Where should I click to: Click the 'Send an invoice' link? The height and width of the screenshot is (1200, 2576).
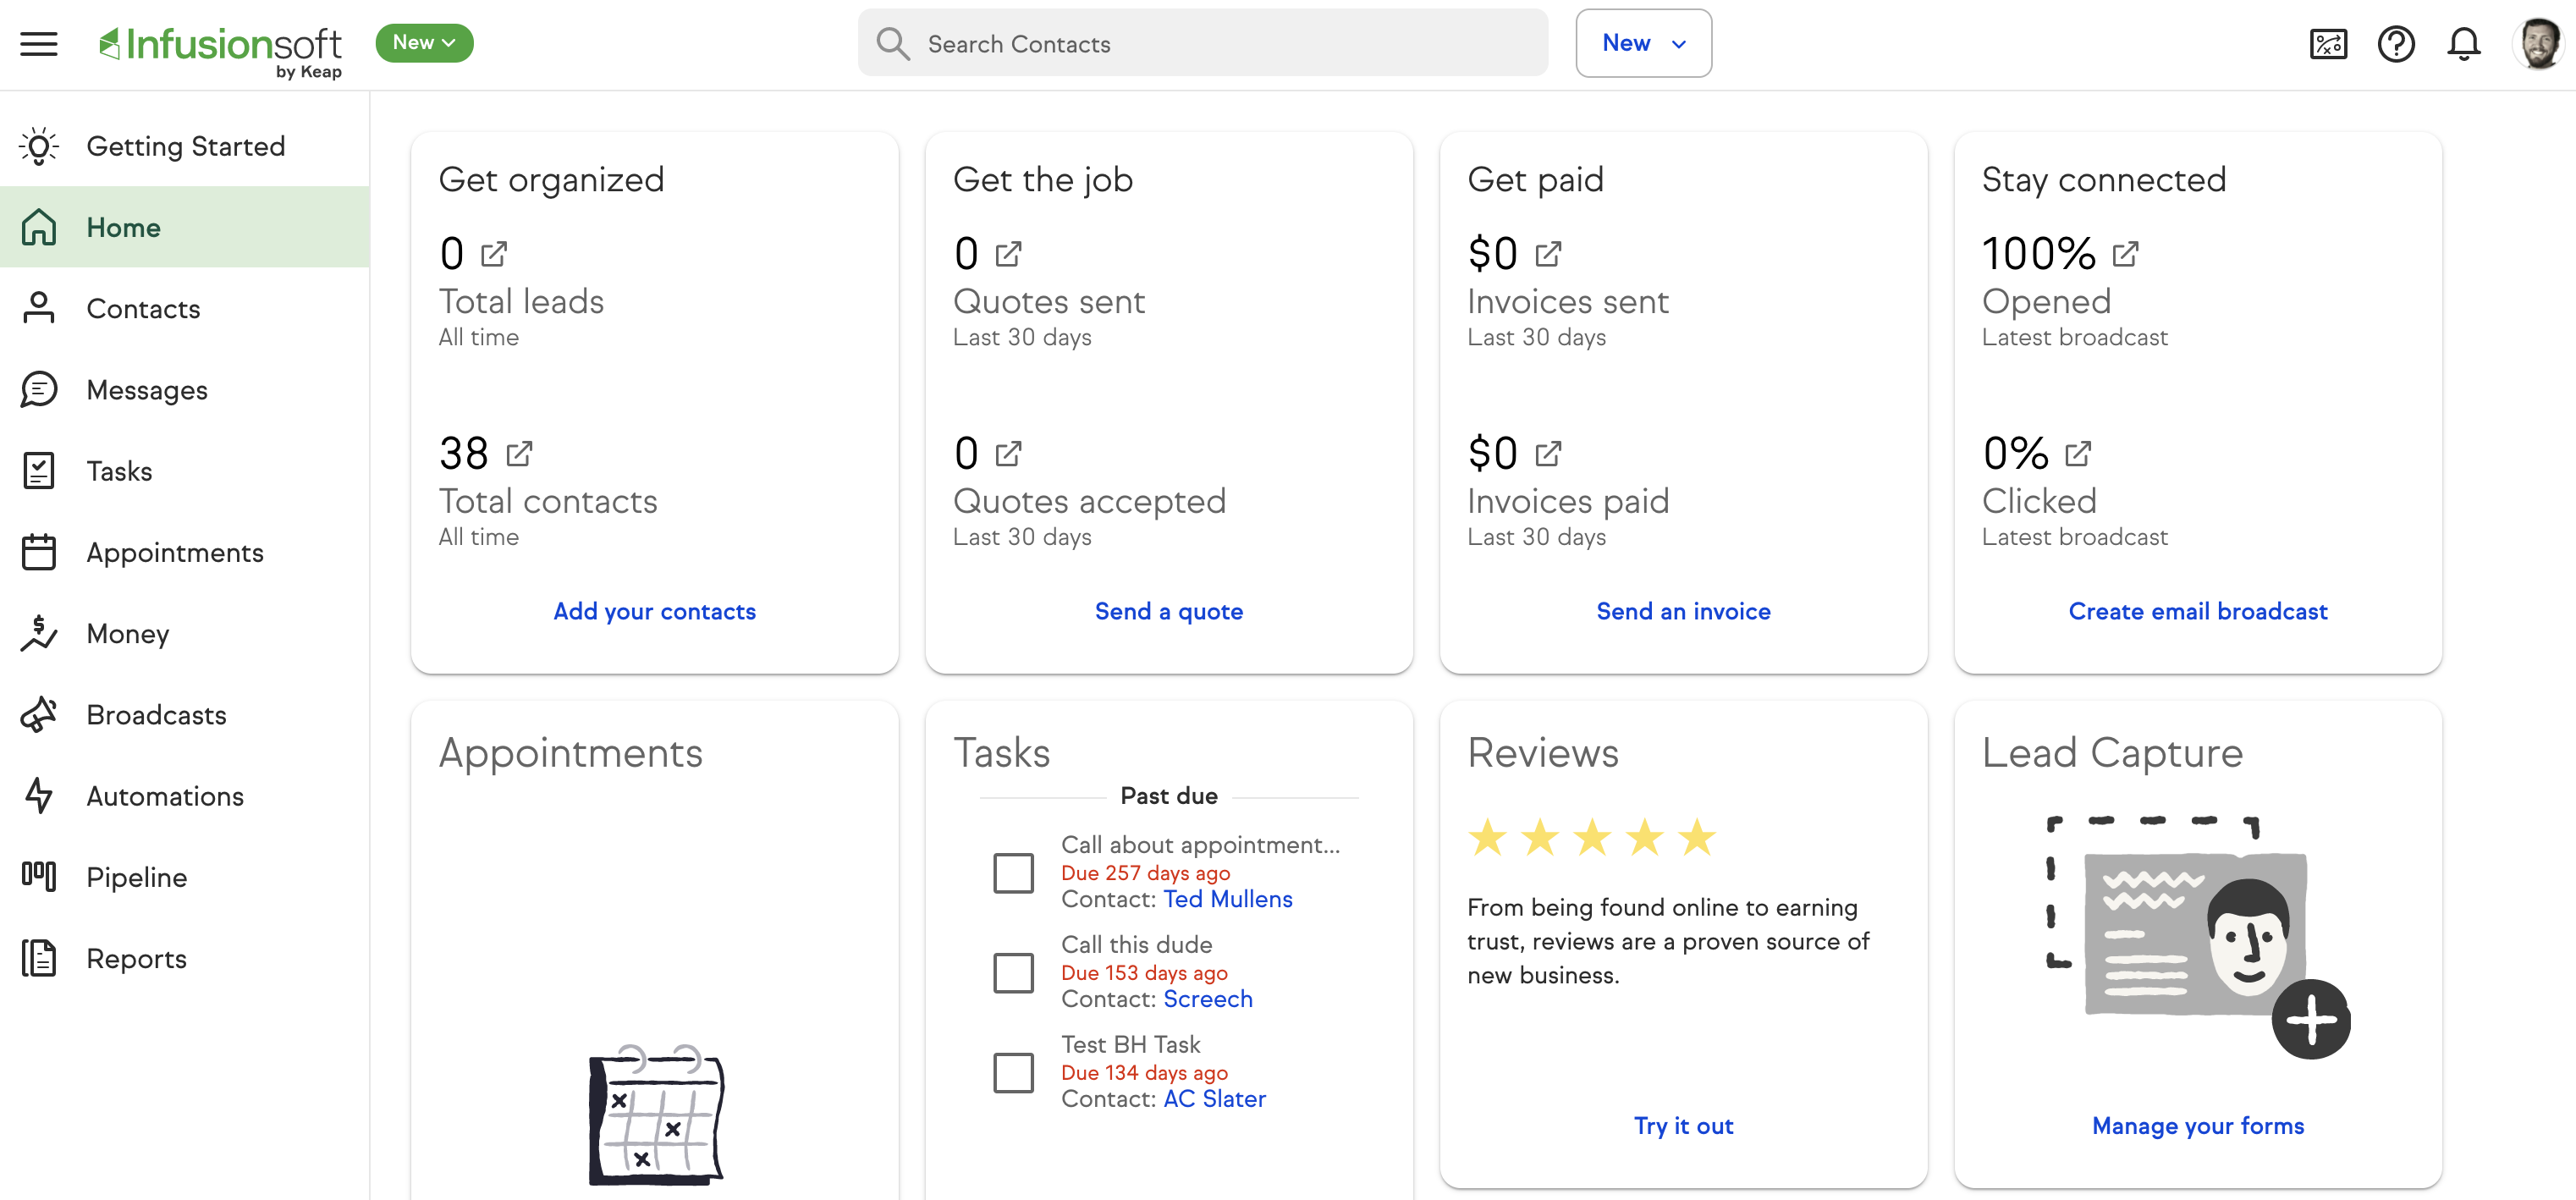point(1683,611)
